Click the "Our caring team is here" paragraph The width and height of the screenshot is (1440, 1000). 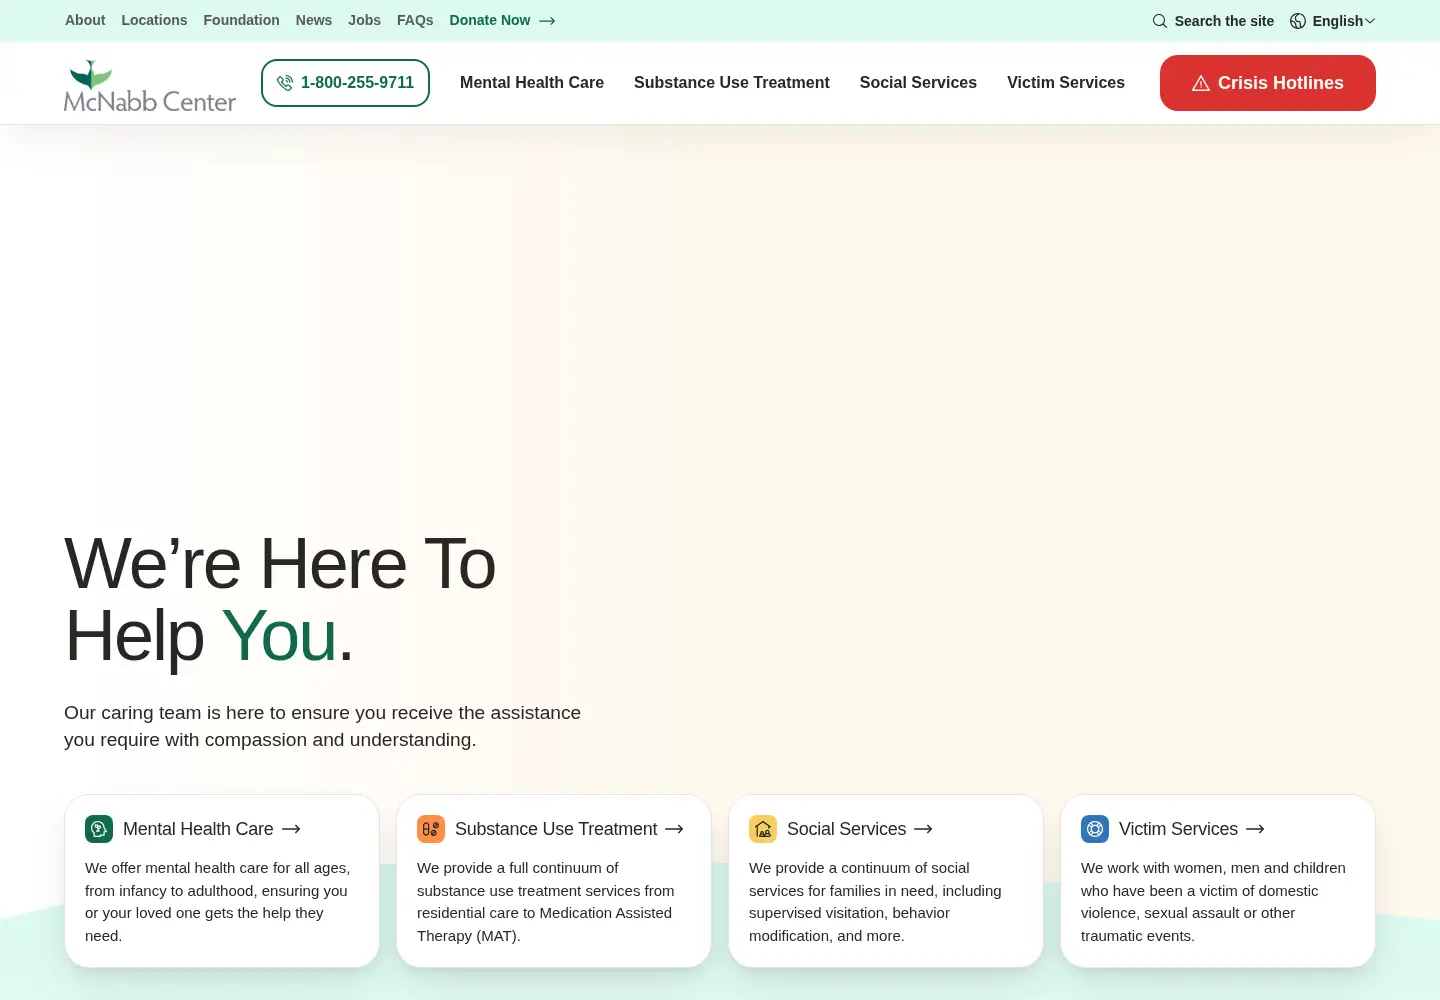[322, 726]
